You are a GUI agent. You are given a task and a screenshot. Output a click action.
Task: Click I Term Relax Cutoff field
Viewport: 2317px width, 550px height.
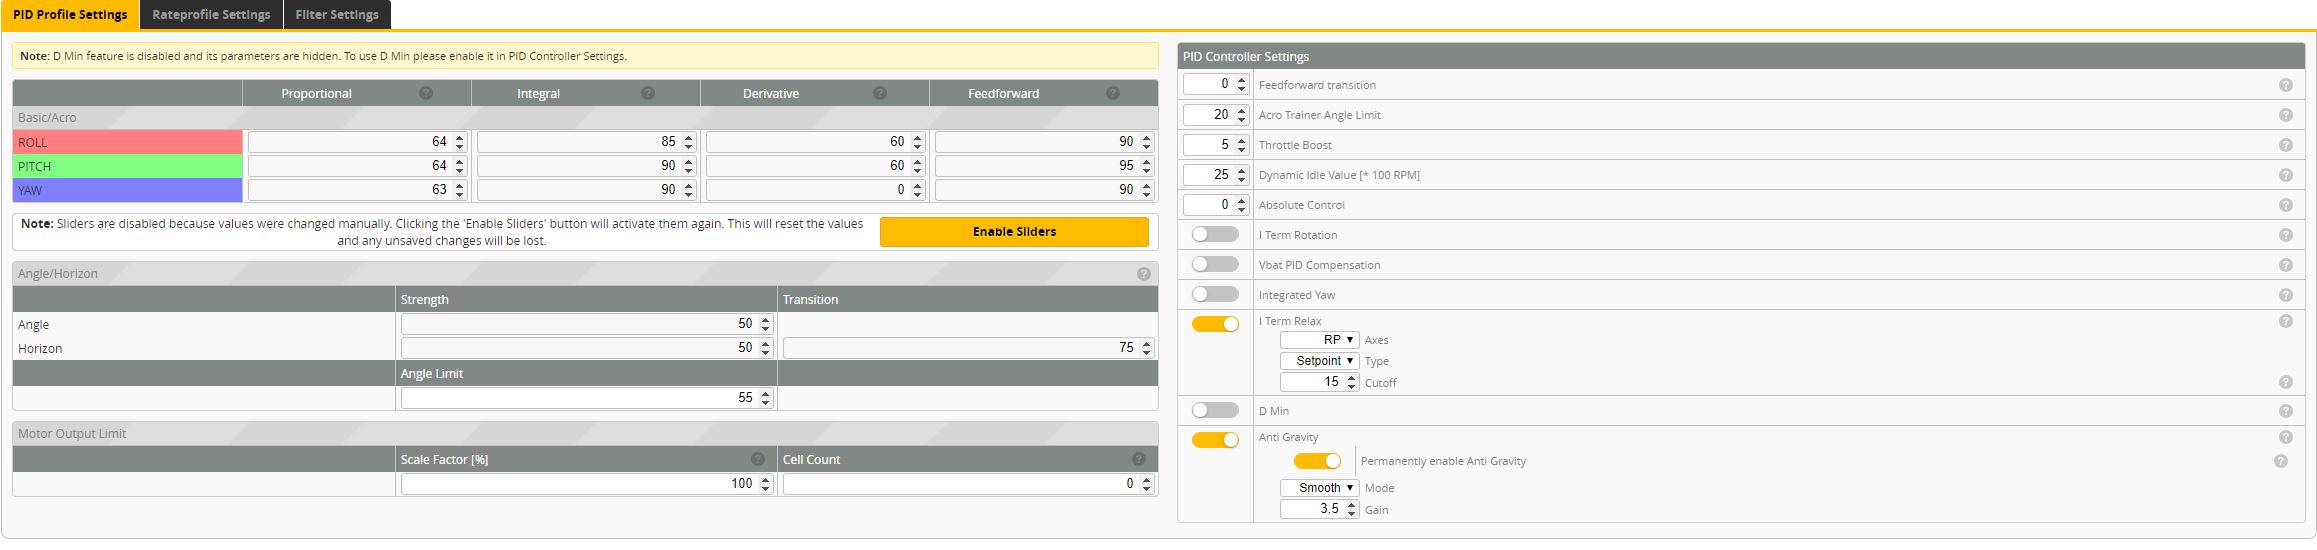[x=1319, y=382]
